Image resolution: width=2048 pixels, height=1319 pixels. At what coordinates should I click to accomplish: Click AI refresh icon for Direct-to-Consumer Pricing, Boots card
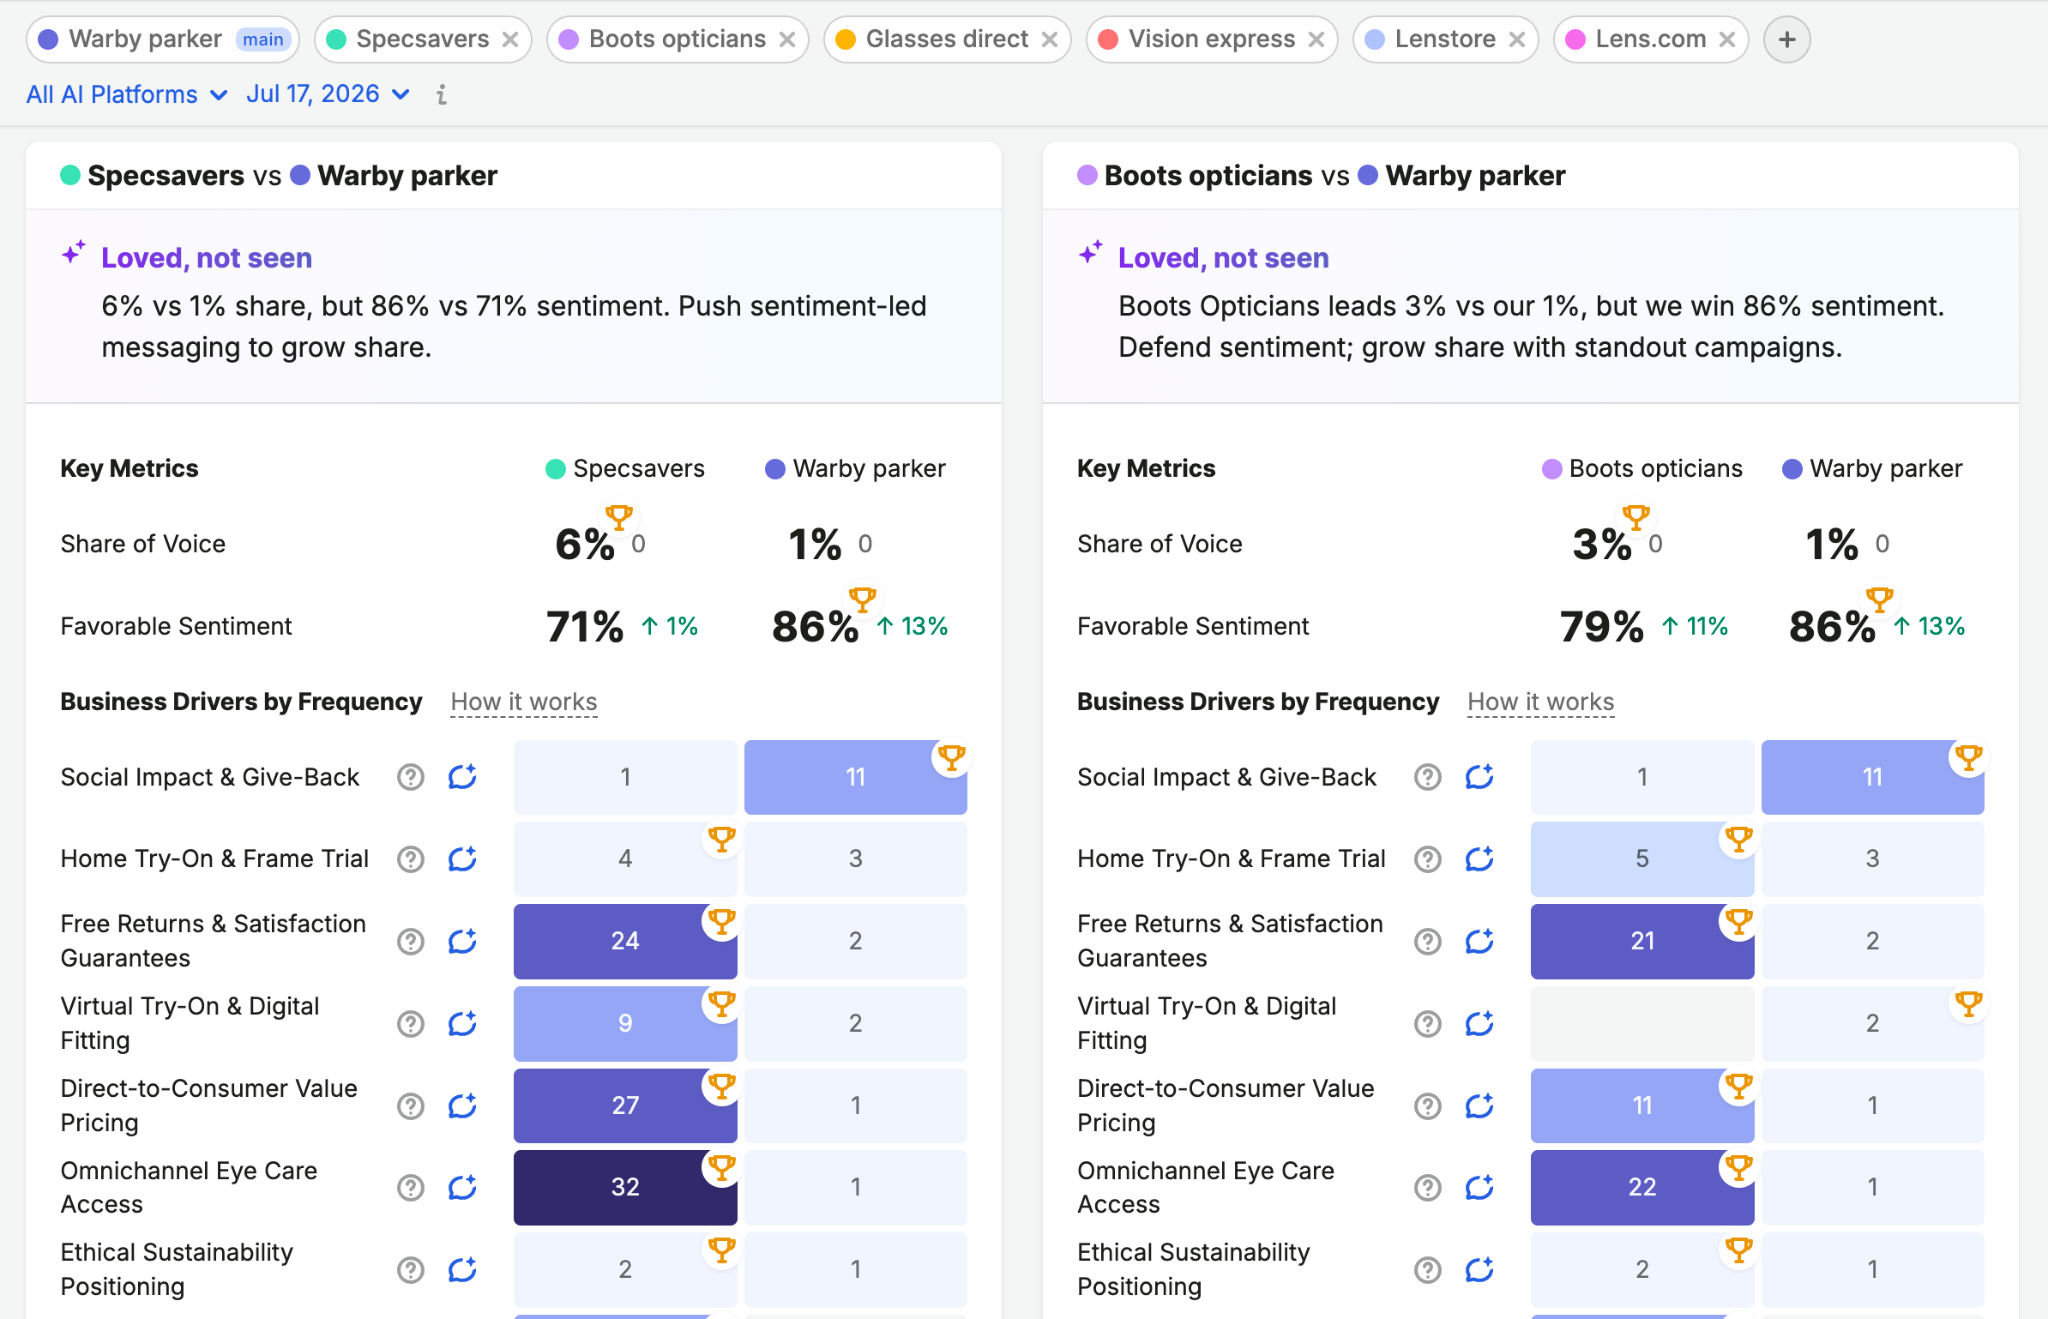[x=1479, y=1105]
